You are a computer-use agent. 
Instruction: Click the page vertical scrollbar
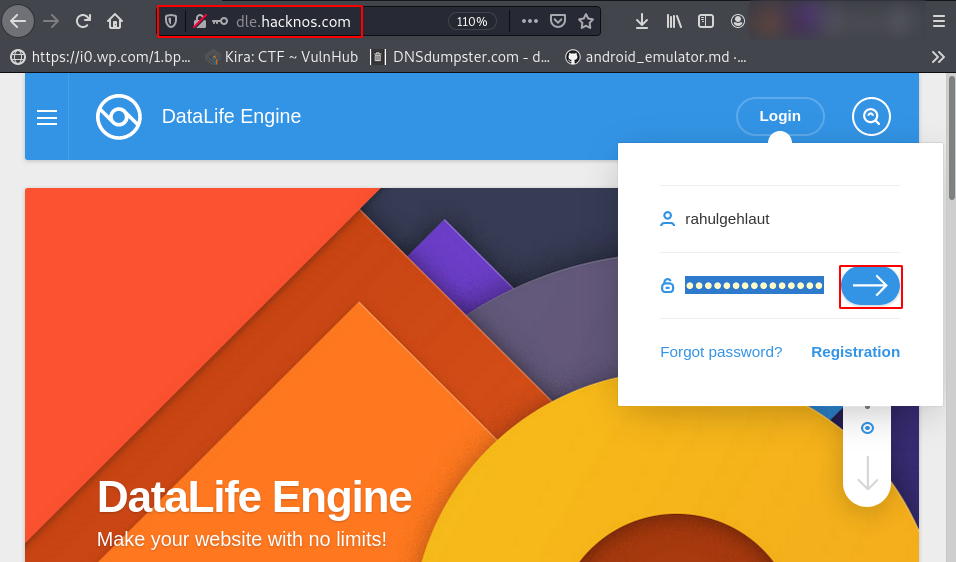[x=952, y=137]
